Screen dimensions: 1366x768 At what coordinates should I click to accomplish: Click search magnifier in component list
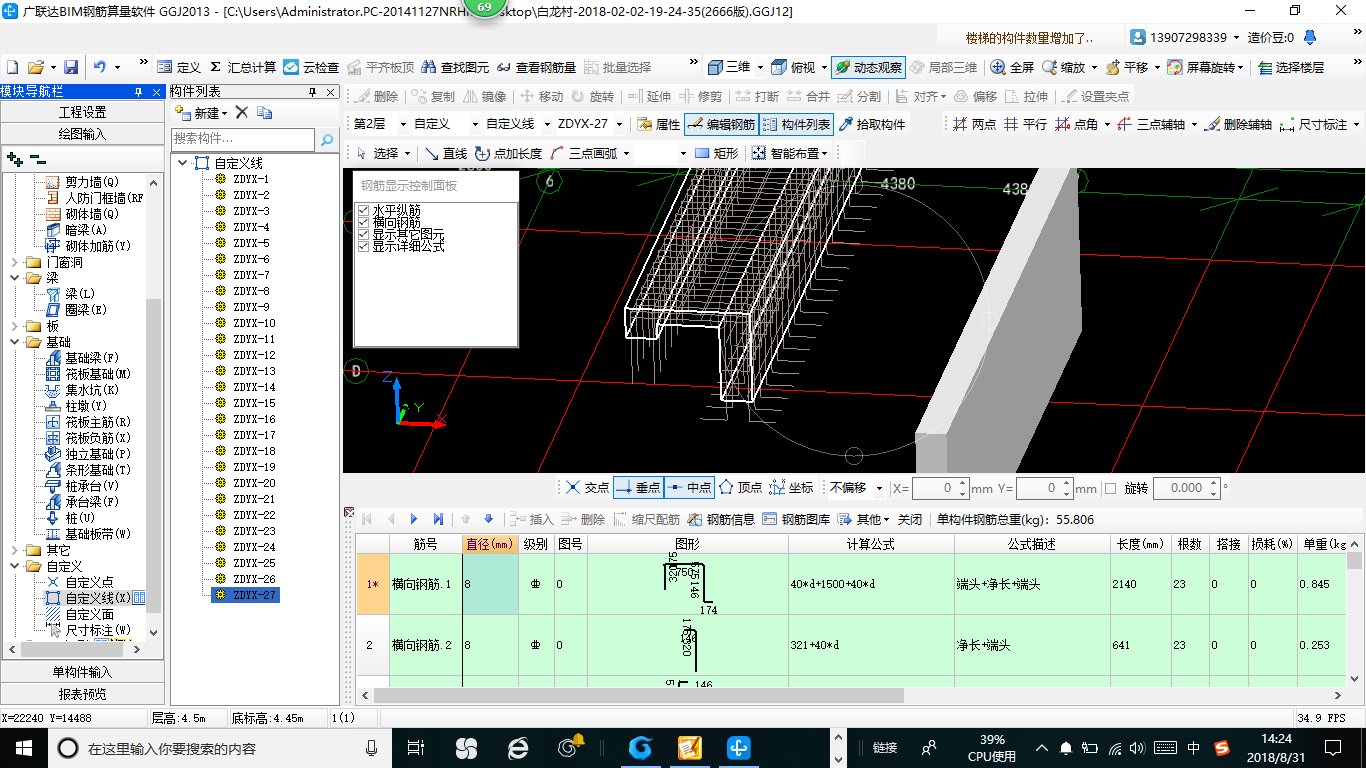pyautogui.click(x=326, y=139)
